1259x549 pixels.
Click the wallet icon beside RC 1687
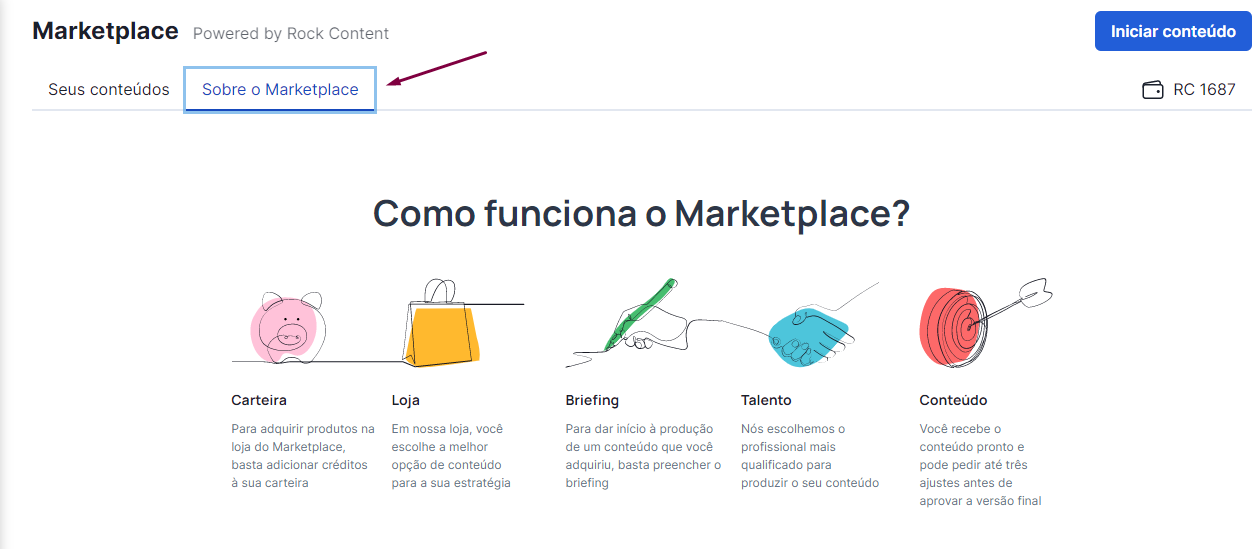click(1153, 90)
